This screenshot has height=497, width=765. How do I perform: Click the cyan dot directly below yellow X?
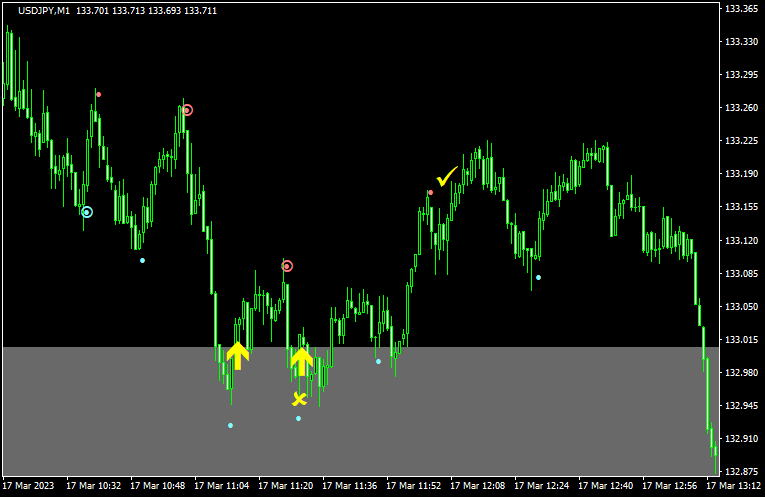298,418
